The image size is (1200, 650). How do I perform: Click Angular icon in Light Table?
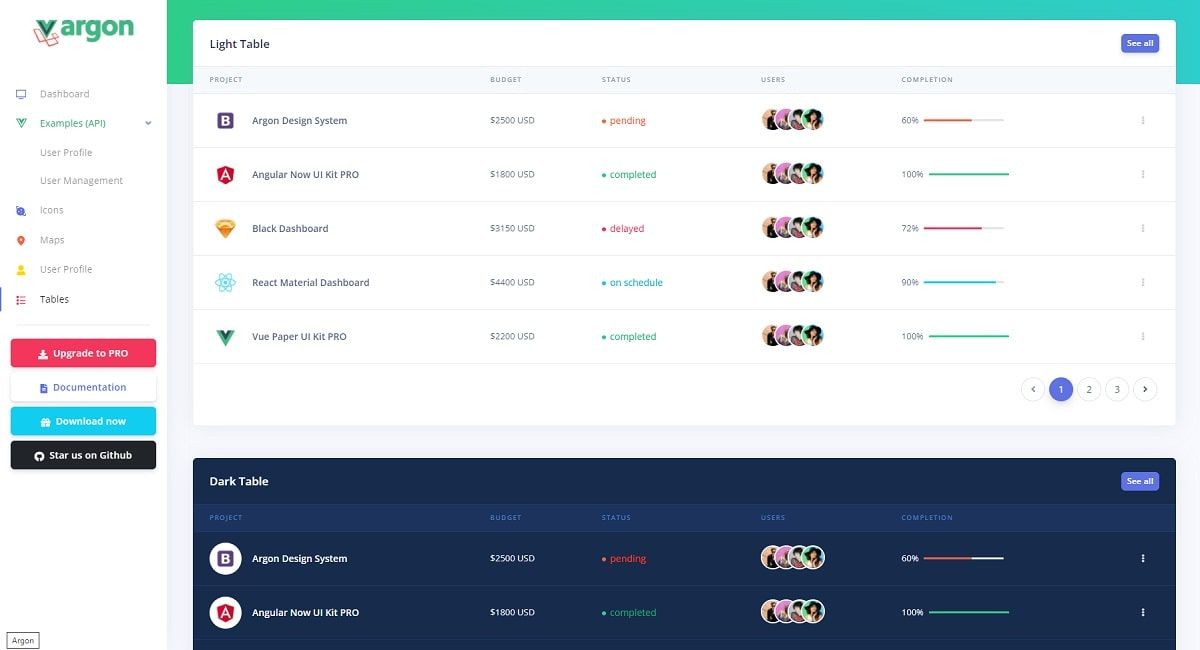click(x=225, y=175)
